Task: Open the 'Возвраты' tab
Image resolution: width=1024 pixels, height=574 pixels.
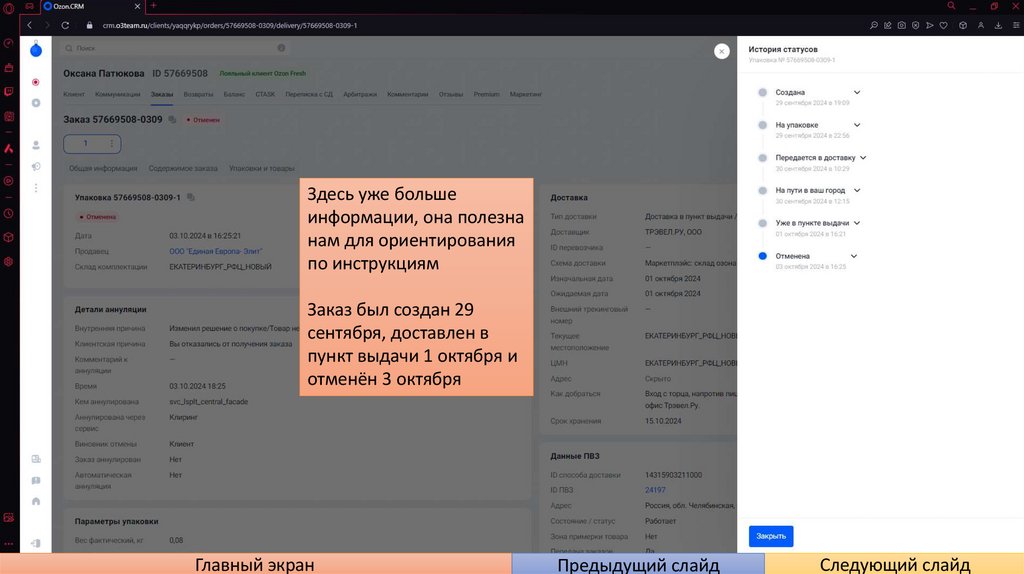Action: [x=199, y=94]
